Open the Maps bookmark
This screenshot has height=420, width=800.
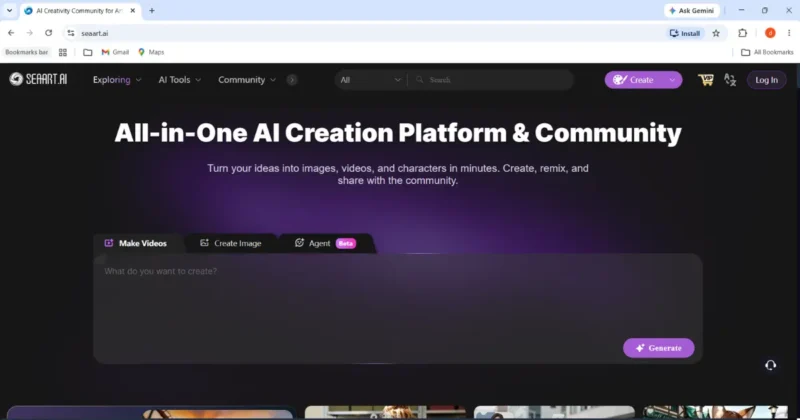pos(151,52)
